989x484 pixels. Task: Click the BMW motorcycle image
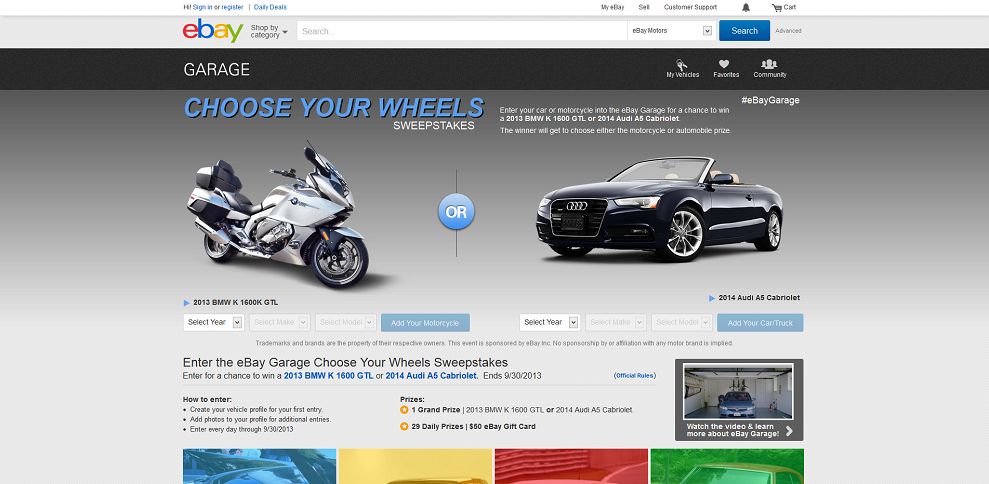[278, 218]
